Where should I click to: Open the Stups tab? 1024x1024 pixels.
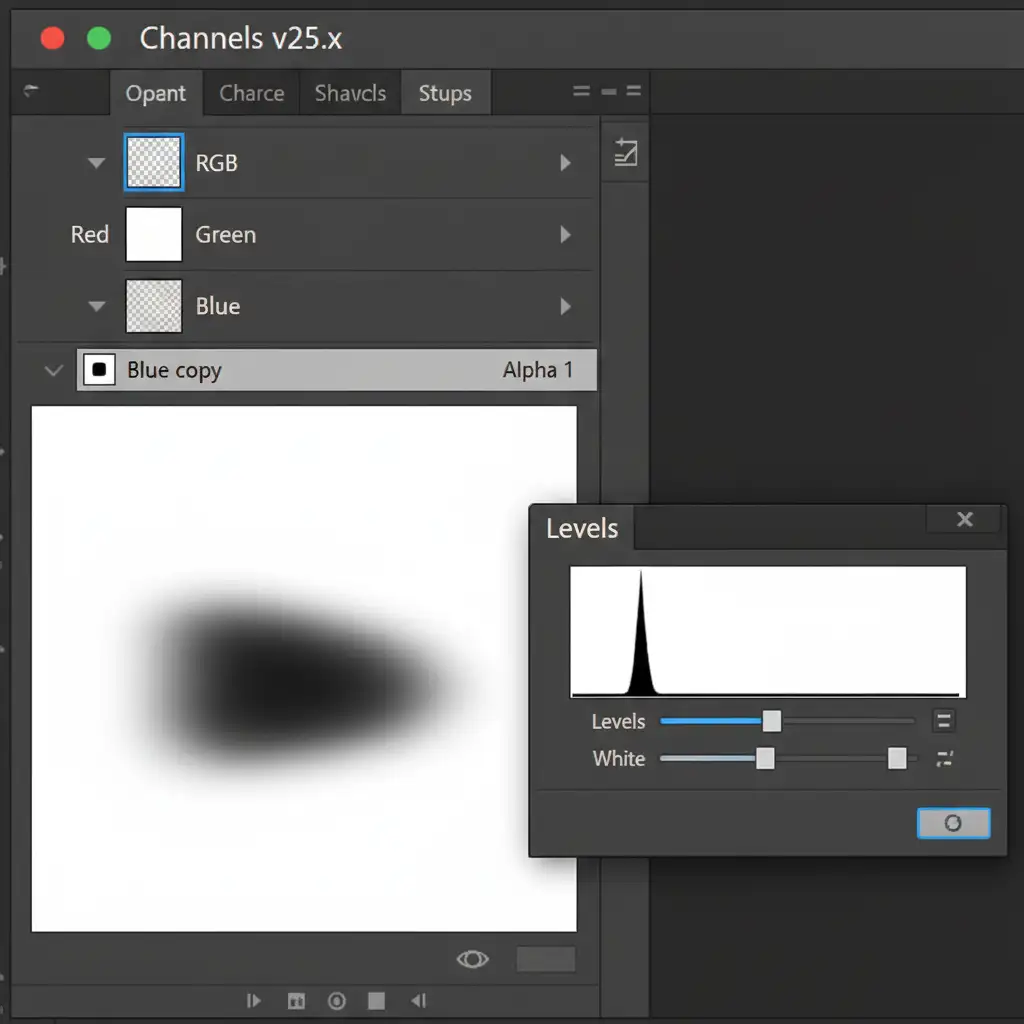[x=445, y=93]
